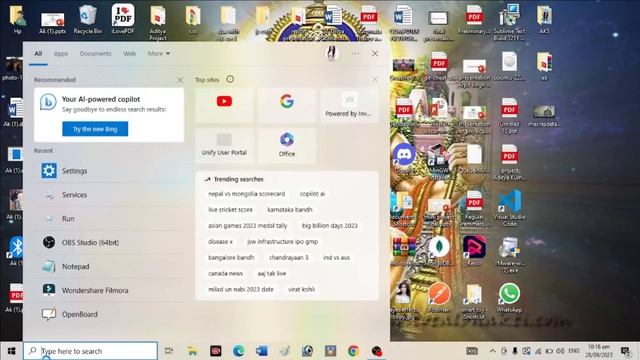Search trending 'jsw infrastructure ipo gmp'
Image resolution: width=640 pixels, height=360 pixels.
coord(282,242)
